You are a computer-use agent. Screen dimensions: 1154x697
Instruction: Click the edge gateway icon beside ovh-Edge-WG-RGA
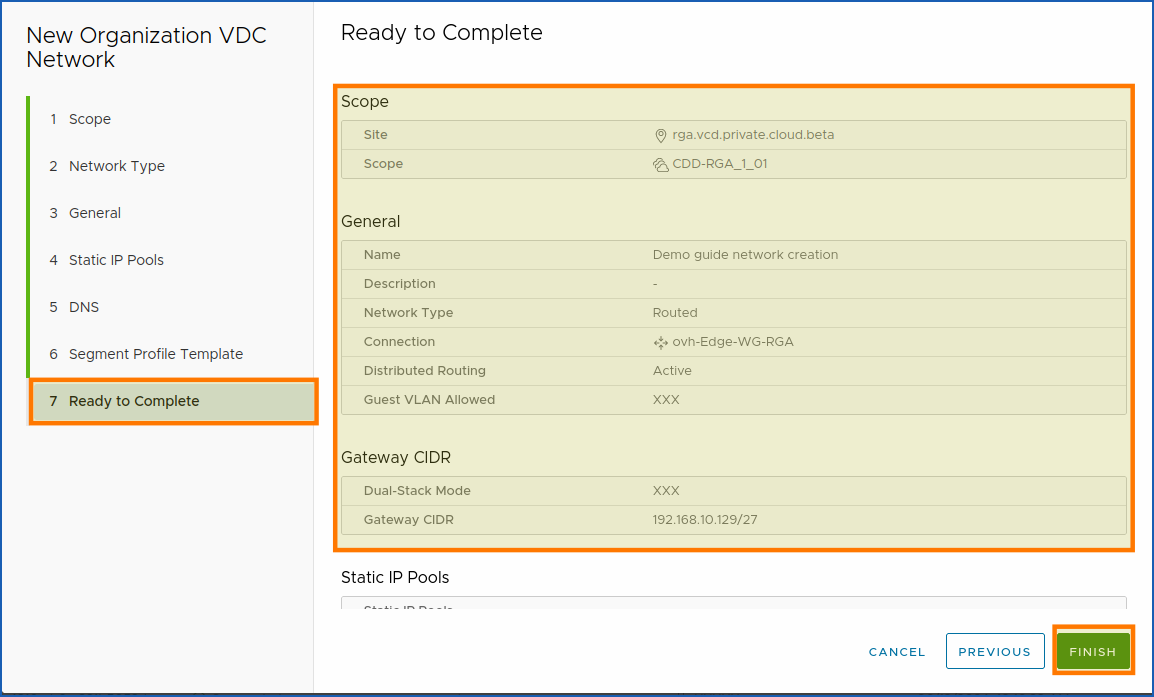pyautogui.click(x=662, y=341)
